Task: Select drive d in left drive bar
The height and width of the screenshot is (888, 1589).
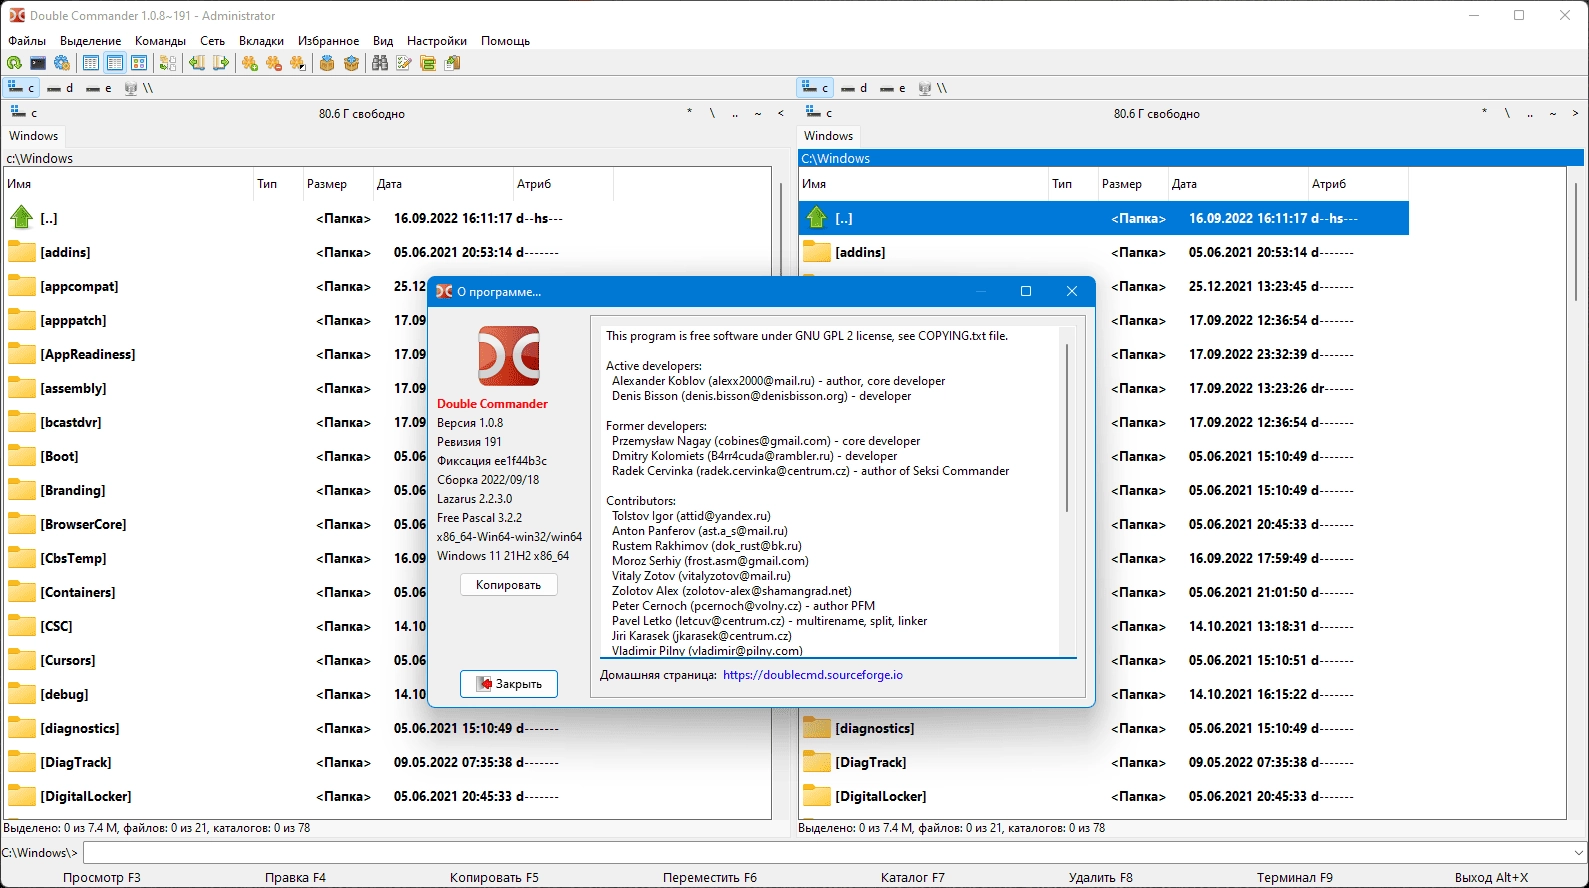Action: tap(60, 88)
